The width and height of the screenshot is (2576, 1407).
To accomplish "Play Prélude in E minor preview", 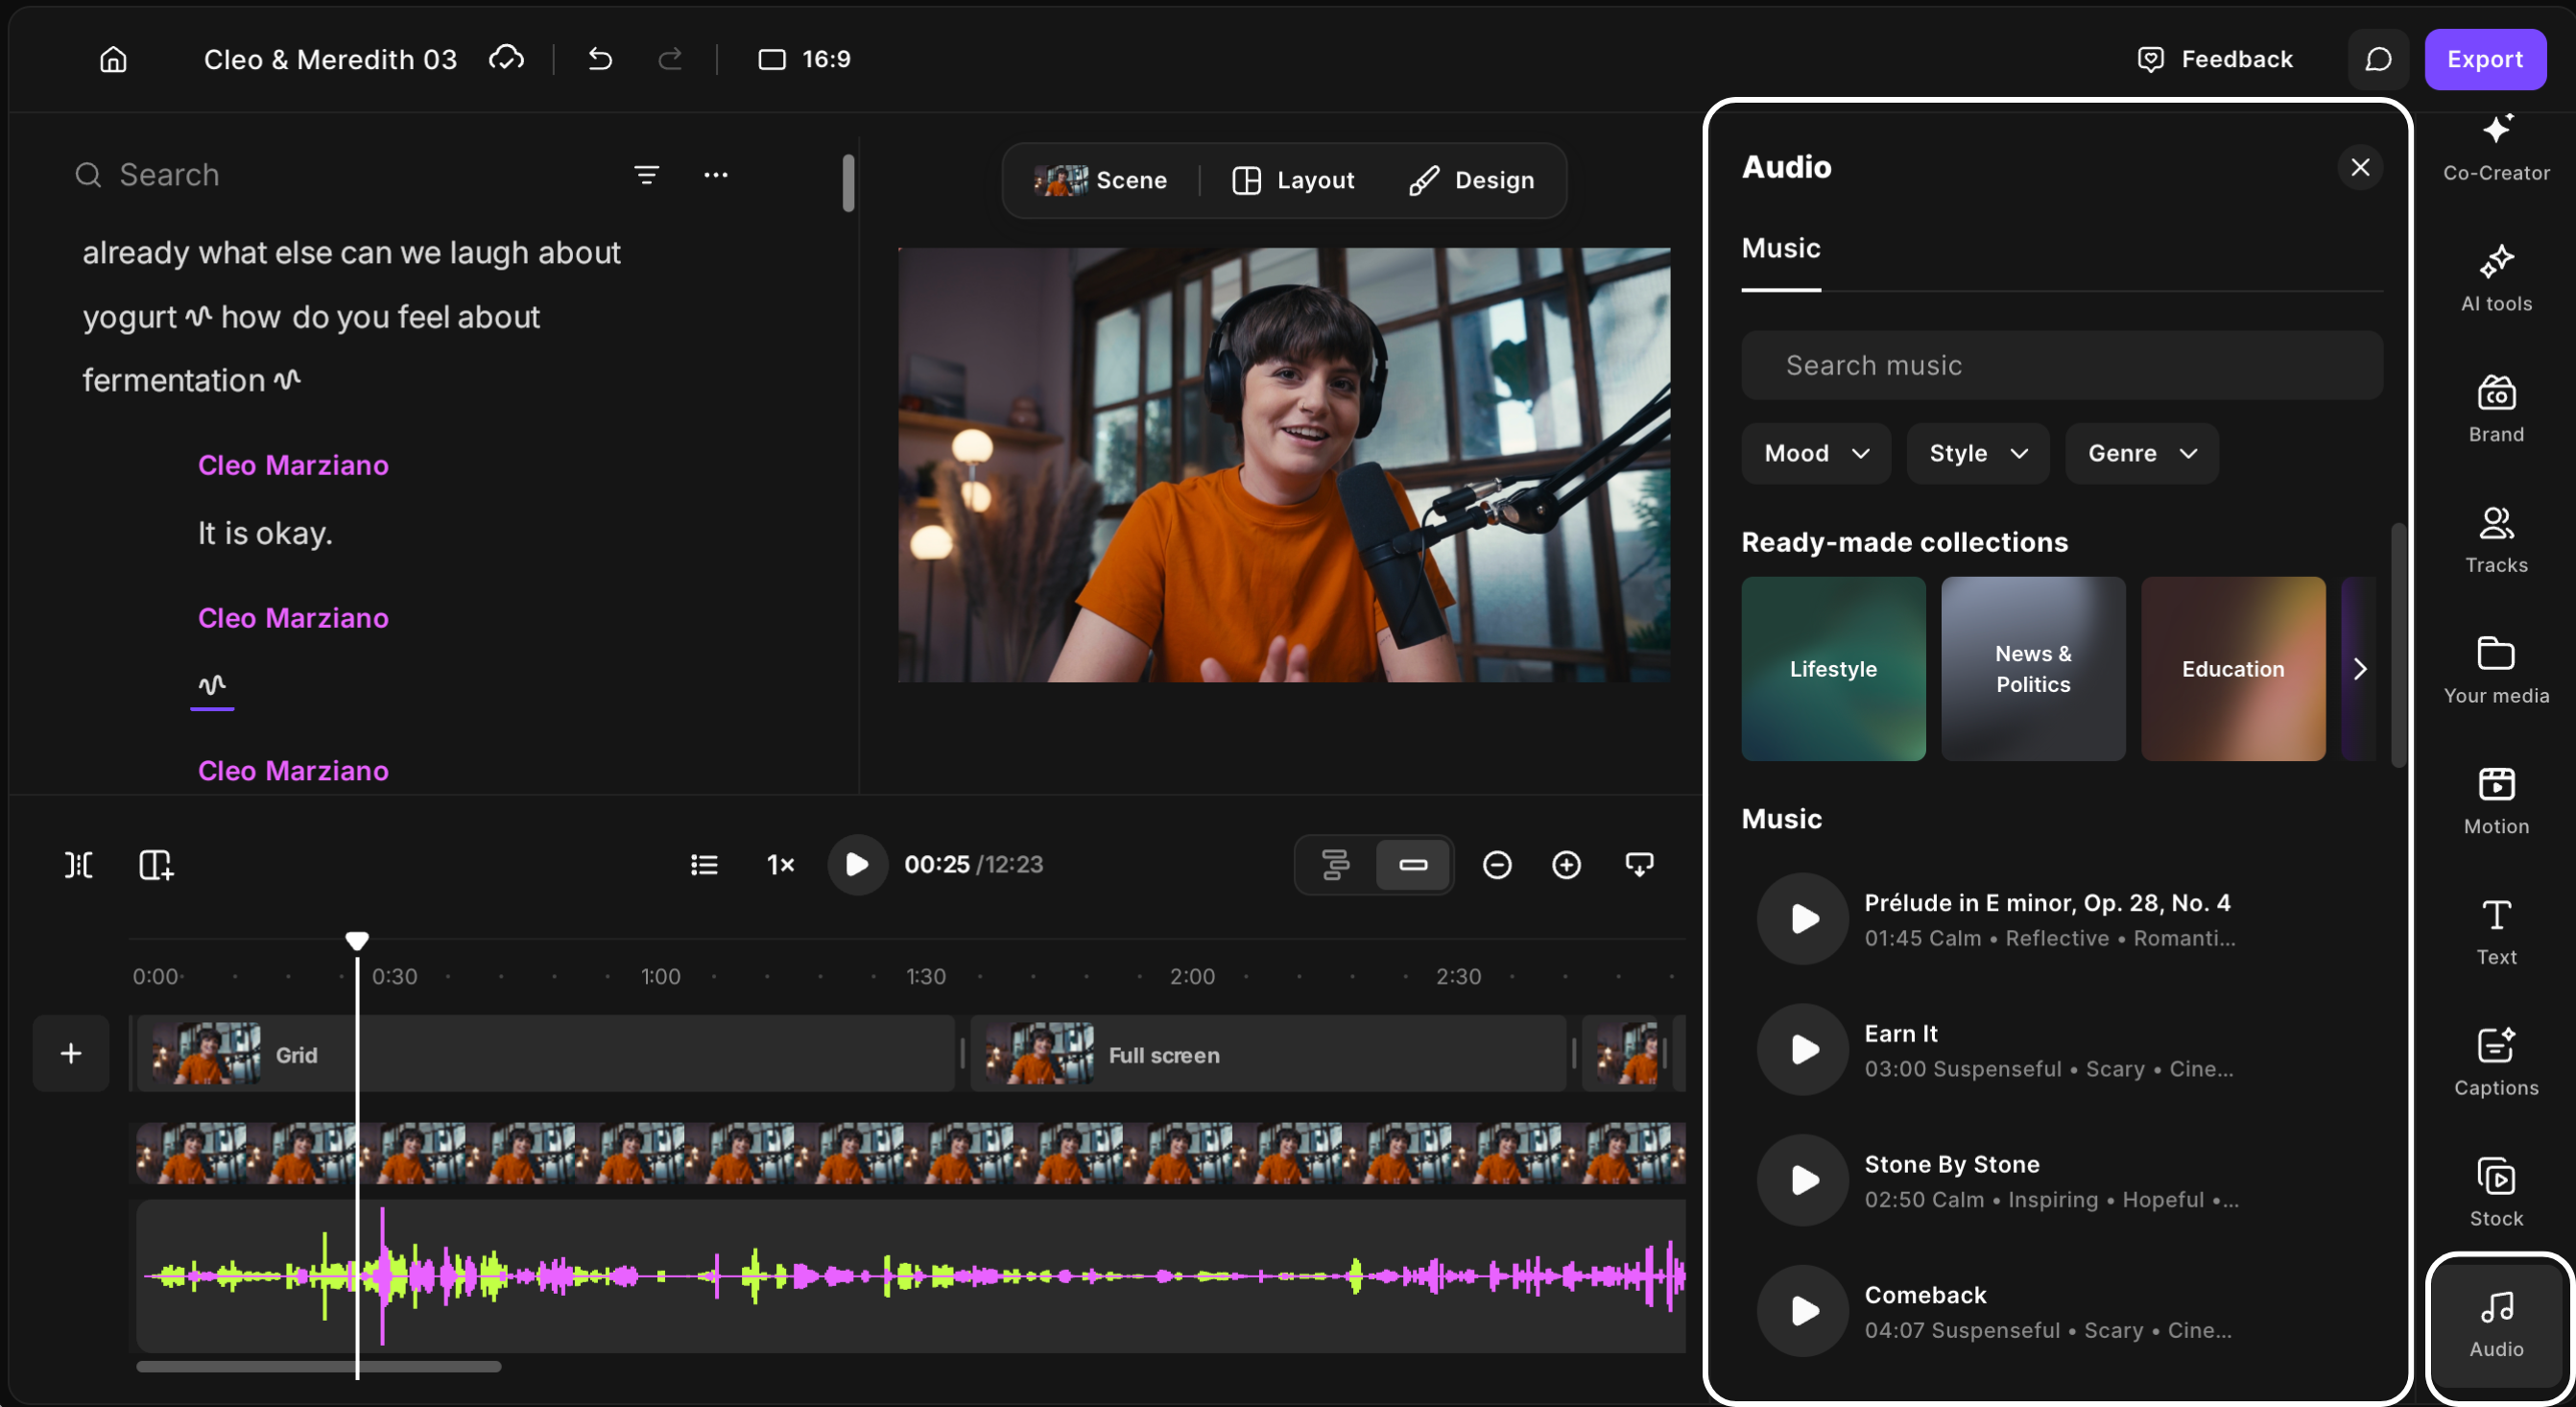I will [x=1803, y=919].
